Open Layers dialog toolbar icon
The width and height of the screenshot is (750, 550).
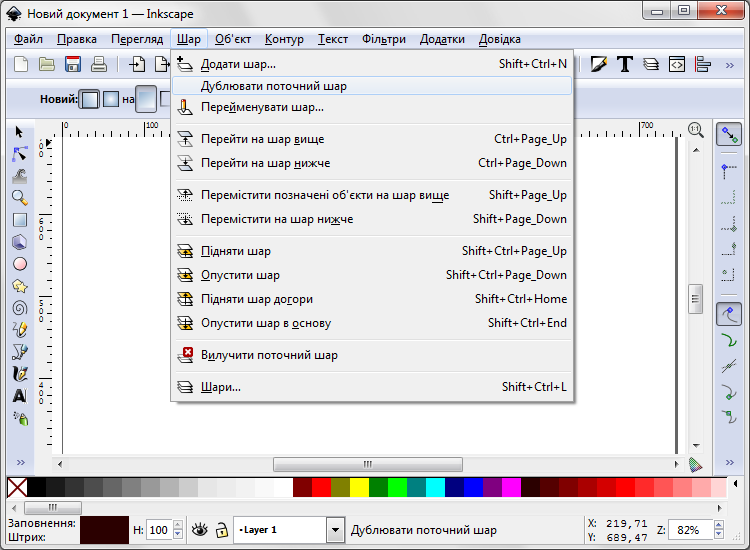pos(651,64)
